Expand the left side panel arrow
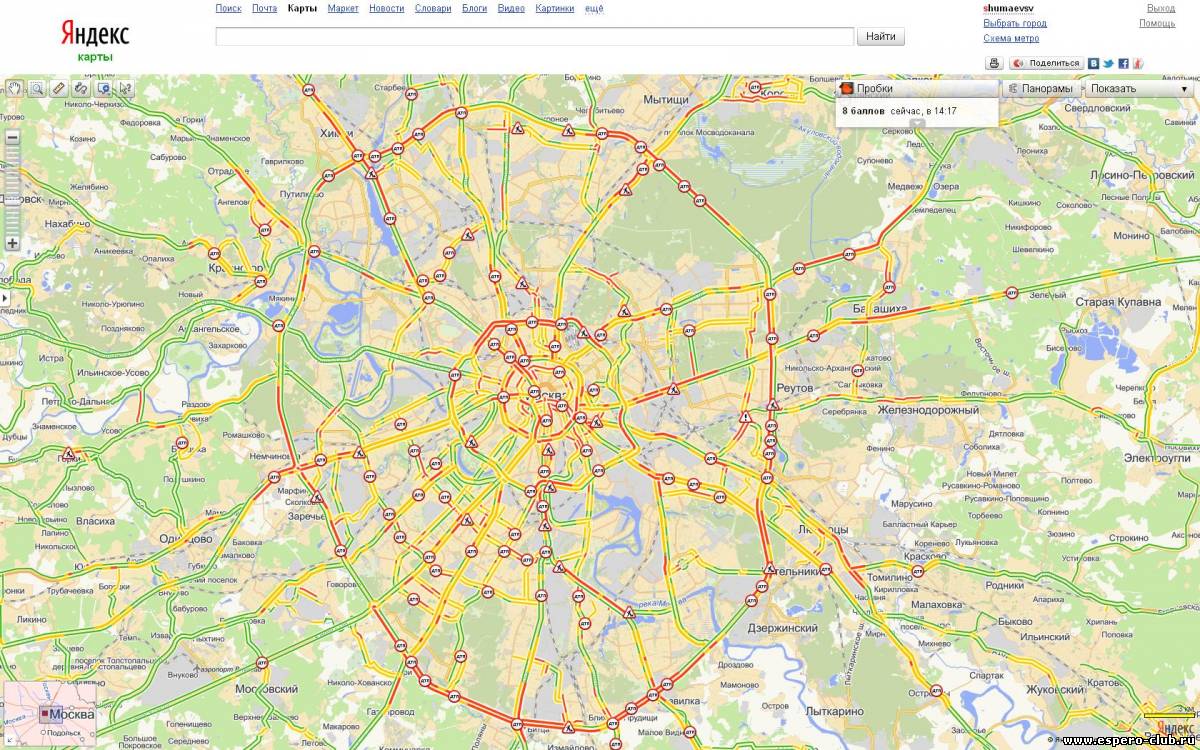1200x750 pixels. coord(4,298)
